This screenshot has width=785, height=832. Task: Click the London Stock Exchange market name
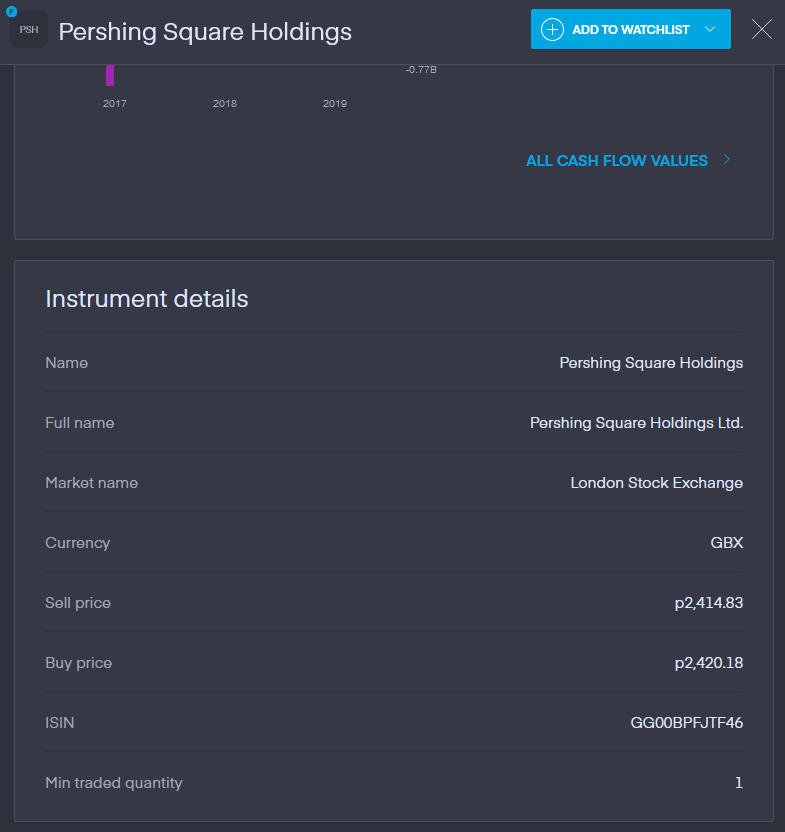point(656,483)
